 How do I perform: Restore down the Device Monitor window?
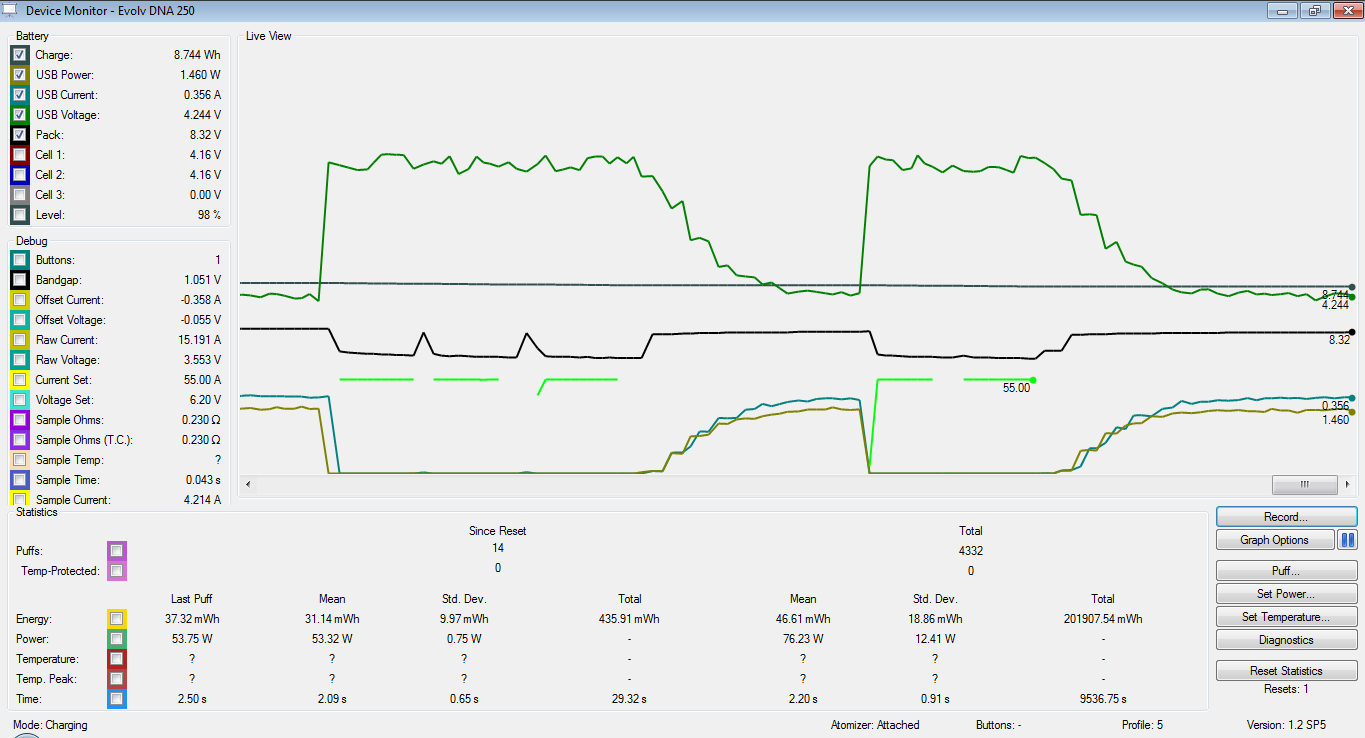click(1314, 10)
